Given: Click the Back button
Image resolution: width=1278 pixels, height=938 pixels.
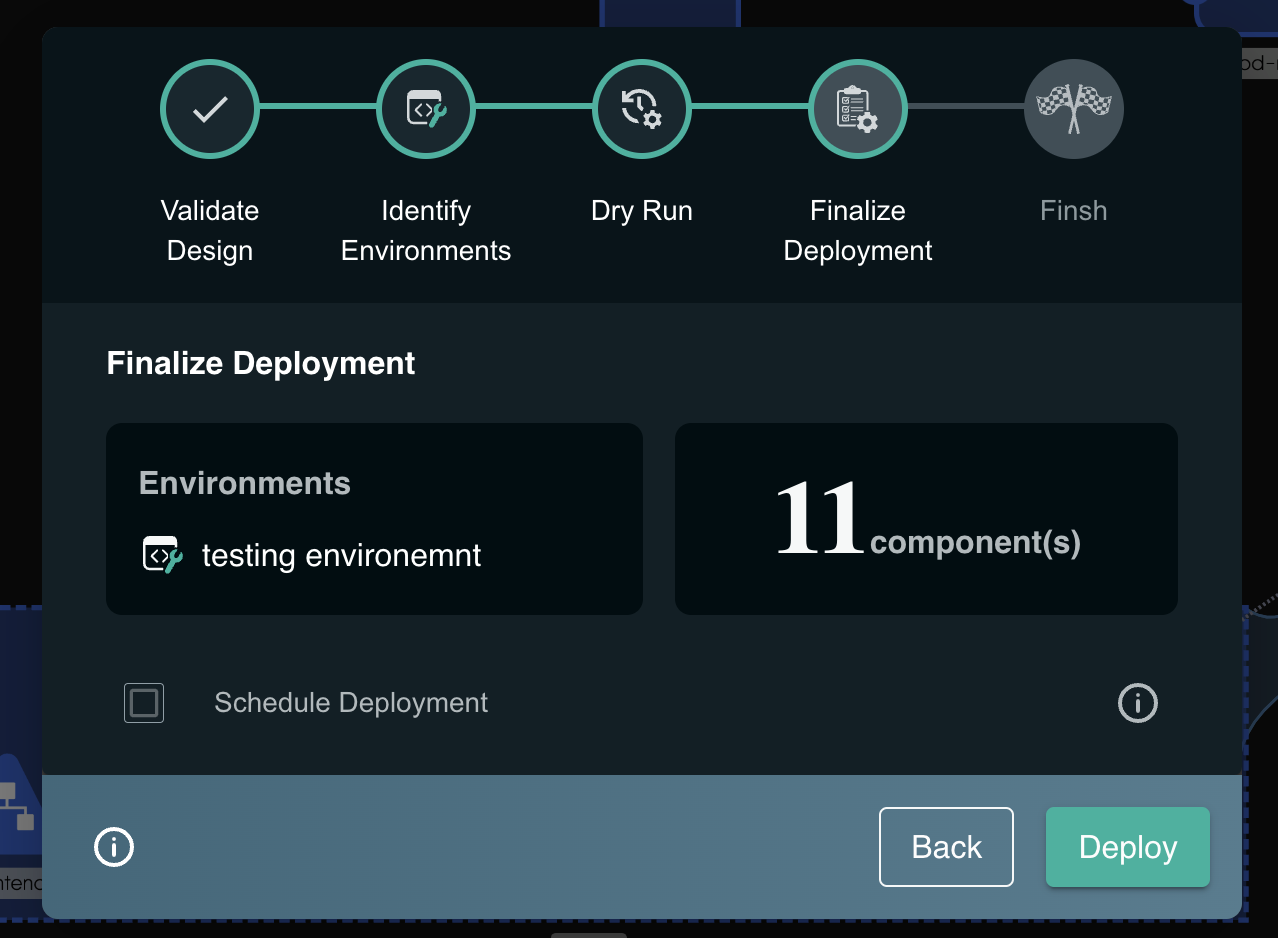Looking at the screenshot, I should point(945,847).
